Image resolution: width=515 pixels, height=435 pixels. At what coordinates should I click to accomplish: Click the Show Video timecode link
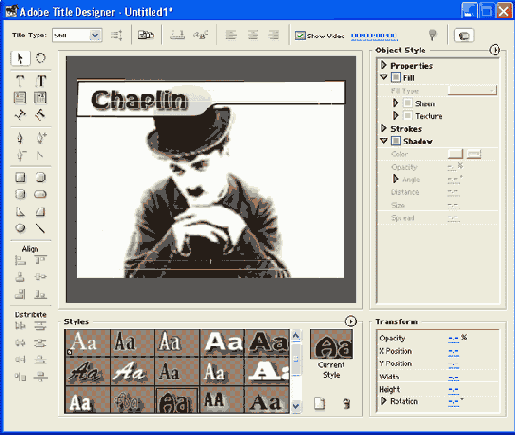(x=374, y=36)
